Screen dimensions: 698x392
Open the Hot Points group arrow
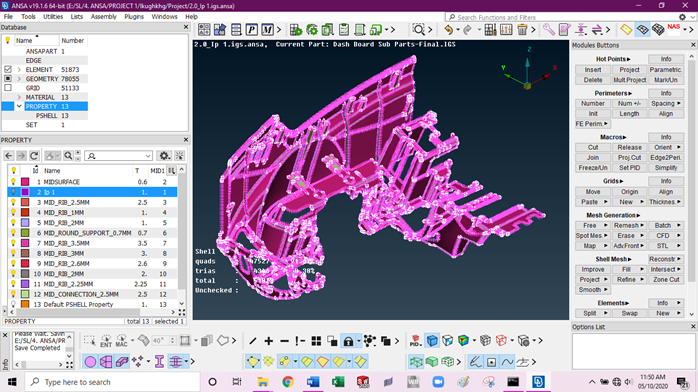pos(629,59)
